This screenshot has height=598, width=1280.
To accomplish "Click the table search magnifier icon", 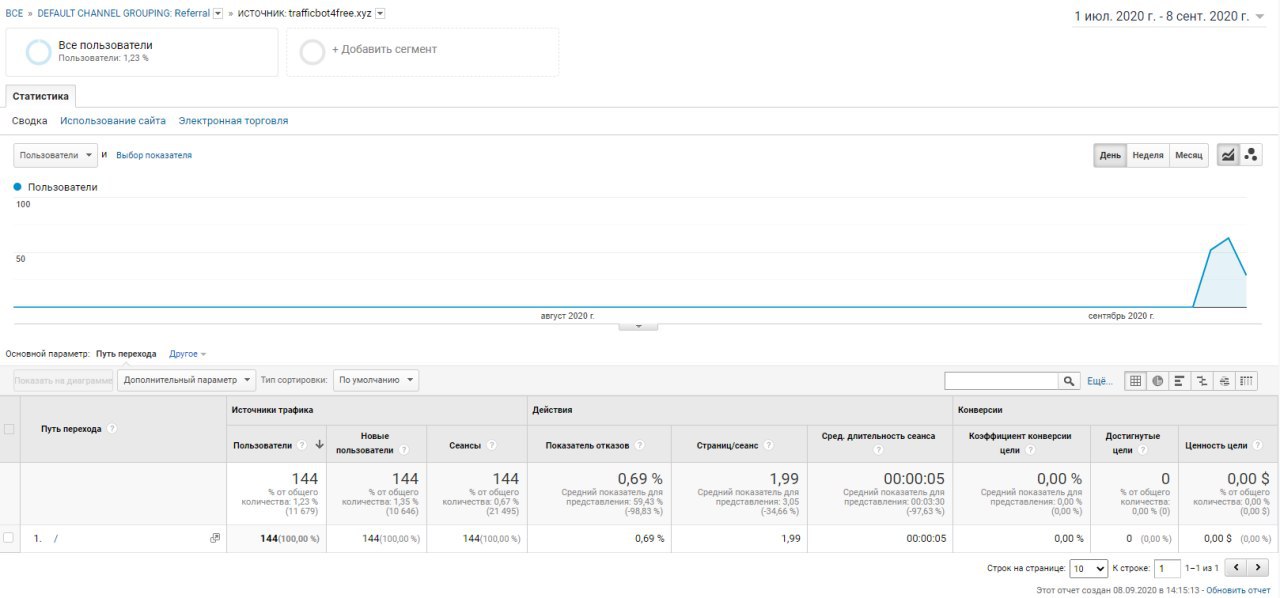I will click(1070, 381).
